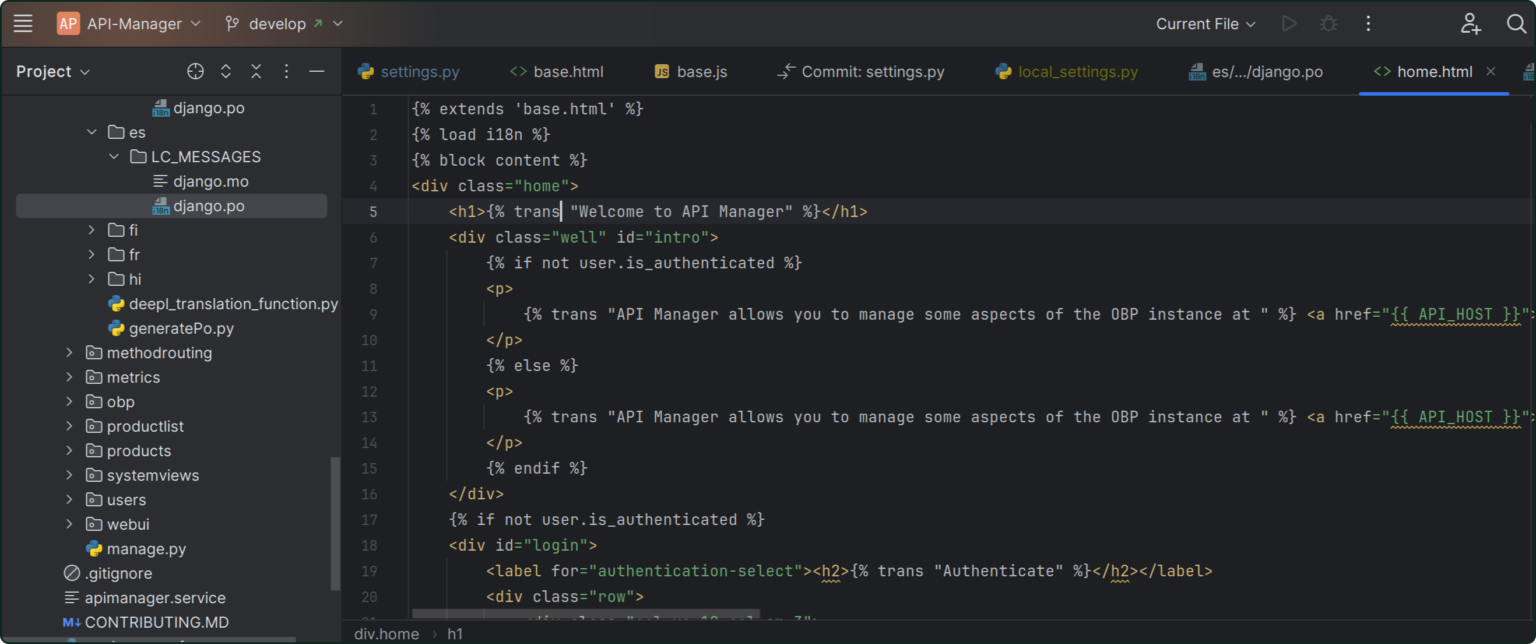The image size is (1536, 644).
Task: Click the Run button in toolbar
Action: coord(1289,24)
